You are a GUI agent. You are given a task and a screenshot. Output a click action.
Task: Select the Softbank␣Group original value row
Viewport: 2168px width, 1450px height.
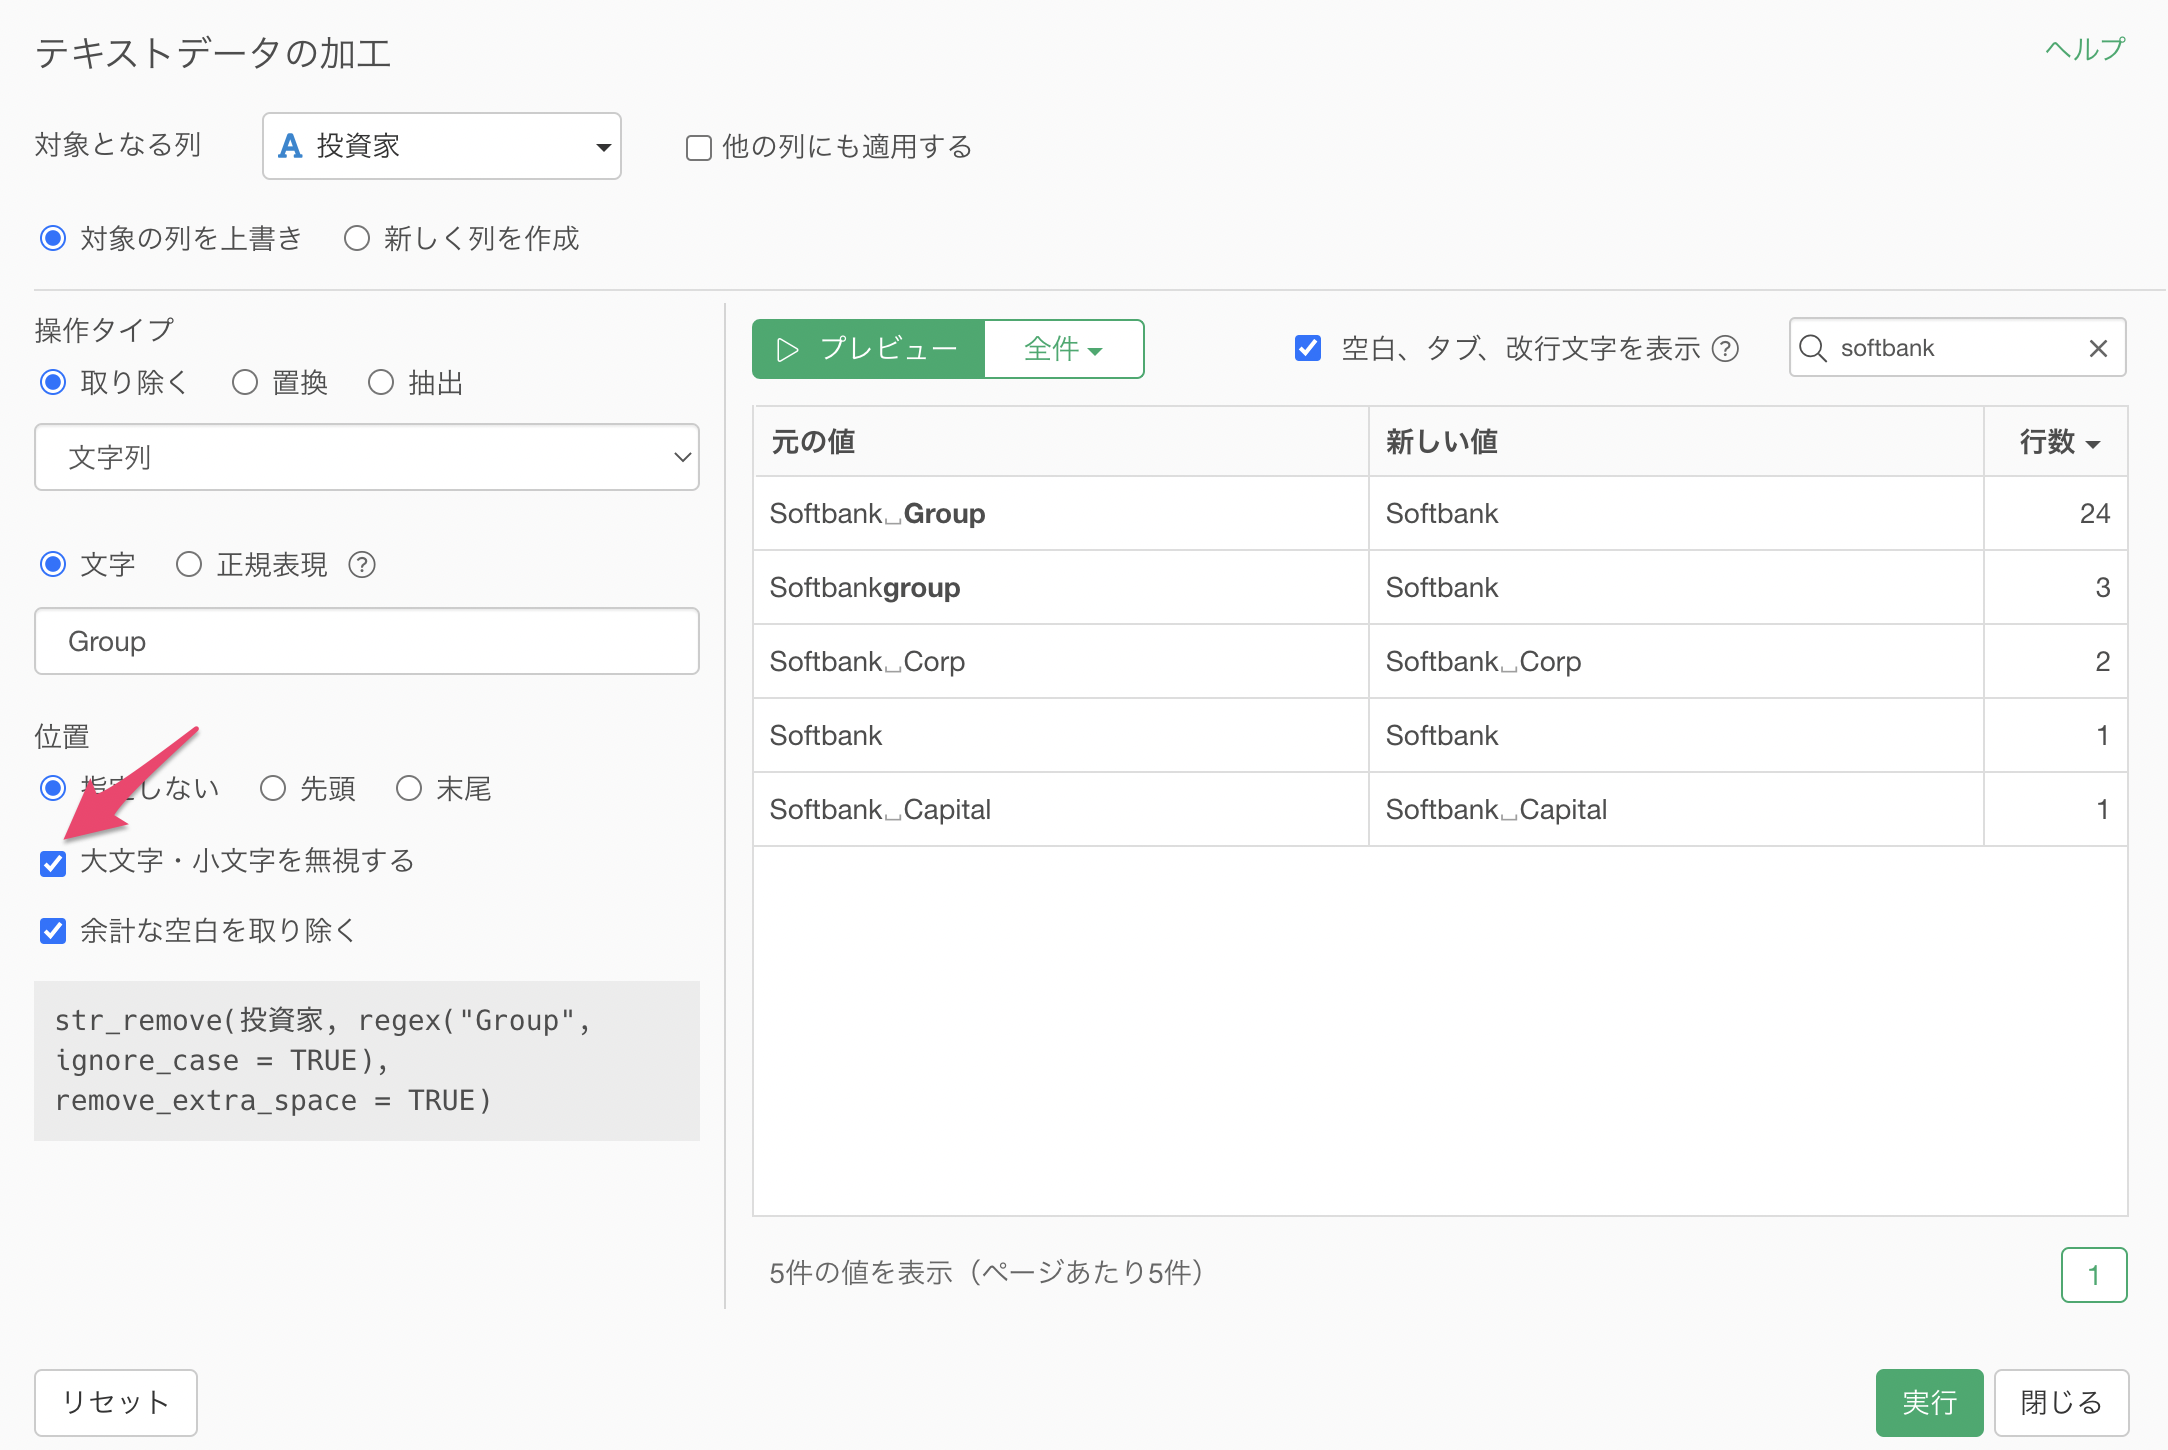pos(1060,513)
